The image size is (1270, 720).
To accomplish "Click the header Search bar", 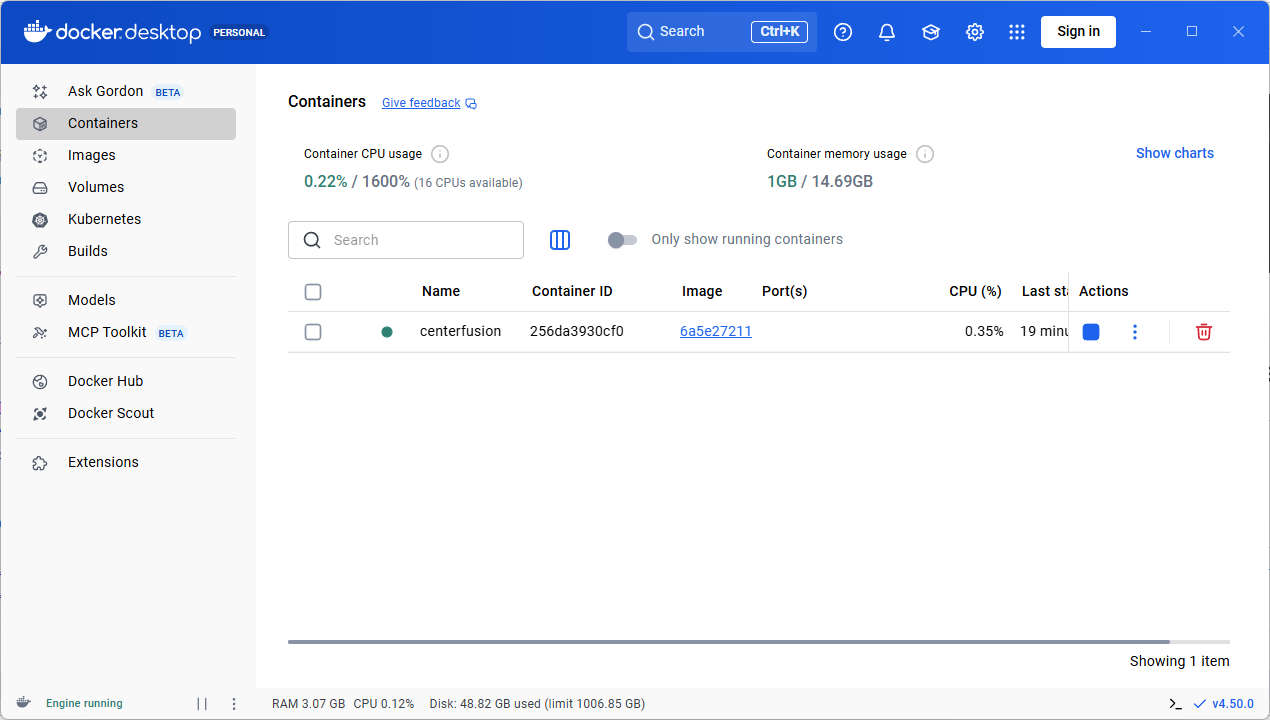I will (722, 32).
